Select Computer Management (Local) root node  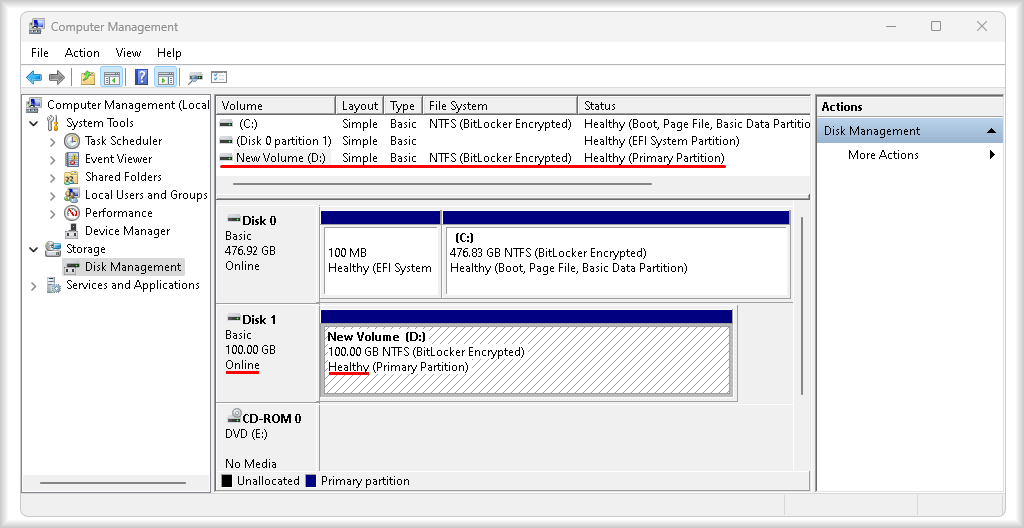(127, 105)
